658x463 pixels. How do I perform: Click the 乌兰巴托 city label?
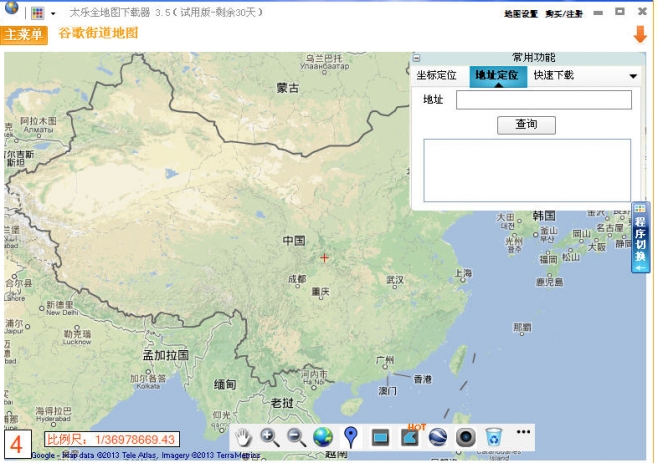(x=324, y=62)
